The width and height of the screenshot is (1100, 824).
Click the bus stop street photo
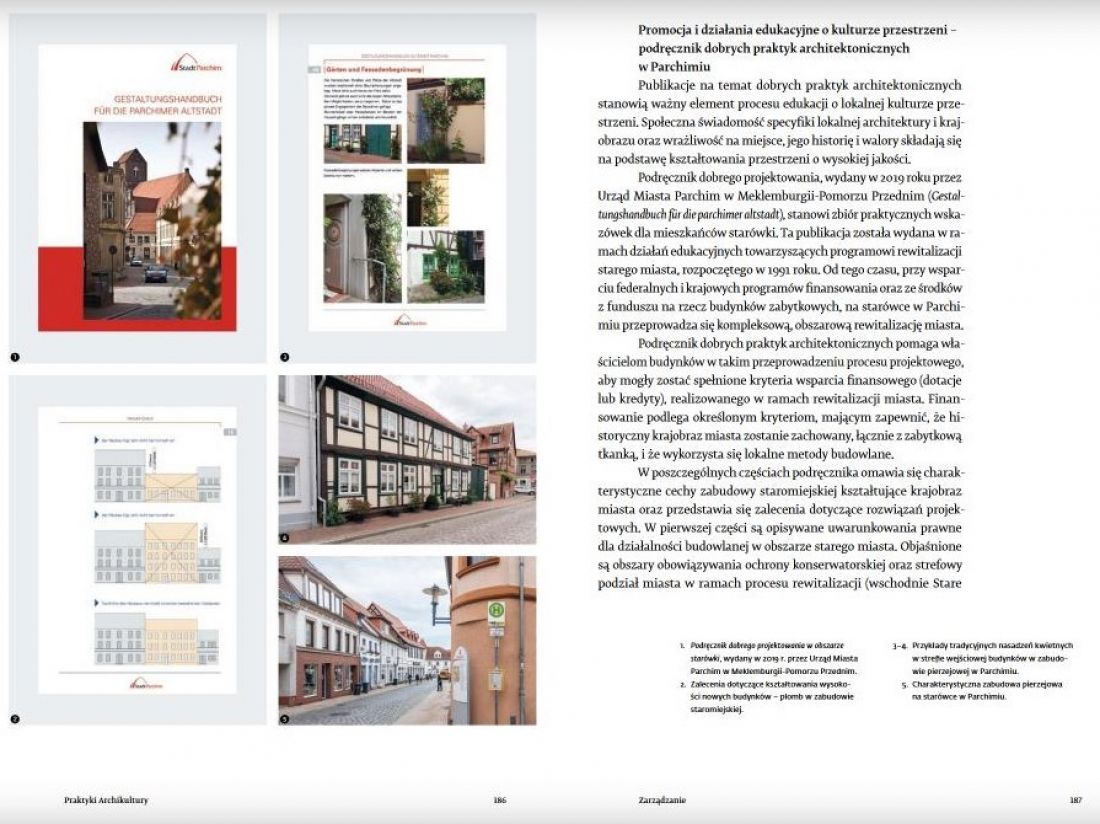407,640
